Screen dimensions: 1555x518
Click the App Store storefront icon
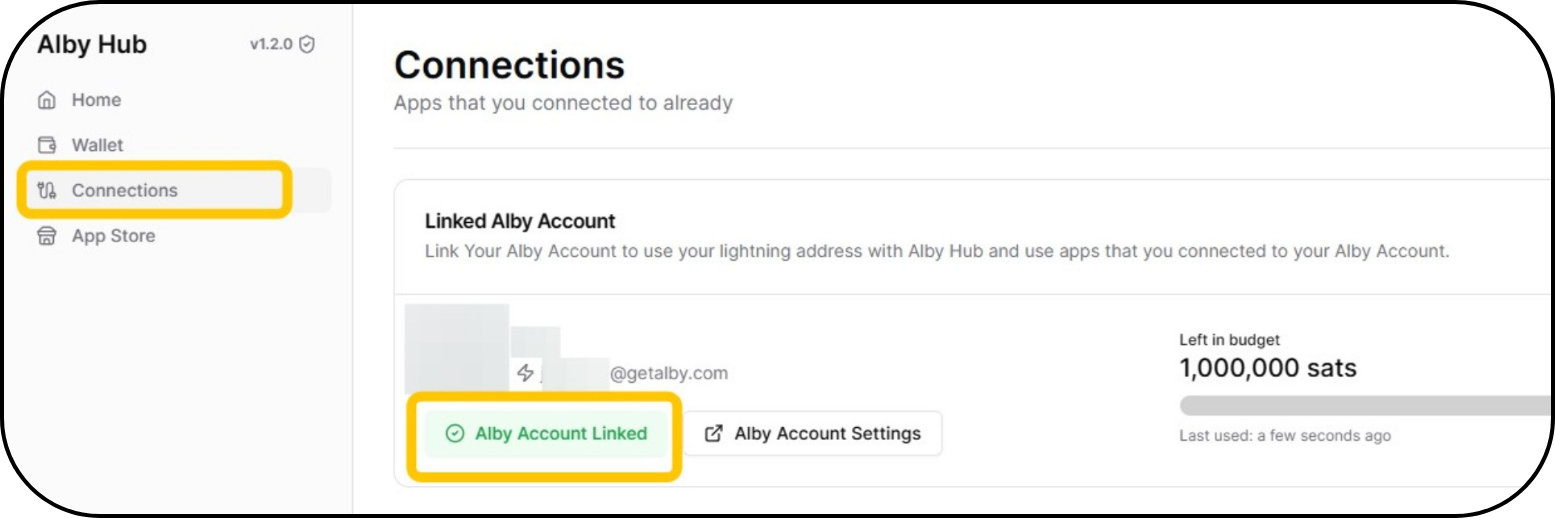tap(46, 237)
